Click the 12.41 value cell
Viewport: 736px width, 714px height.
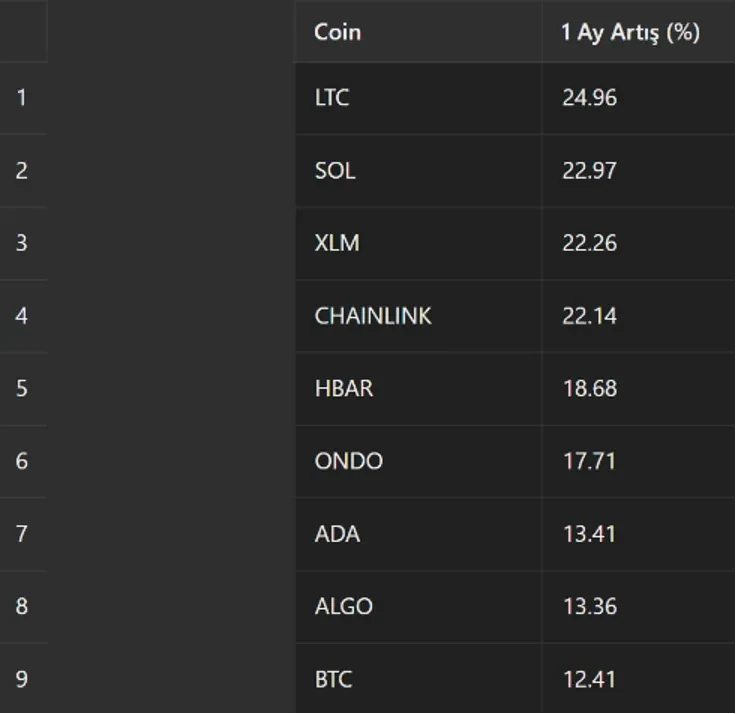(x=638, y=679)
